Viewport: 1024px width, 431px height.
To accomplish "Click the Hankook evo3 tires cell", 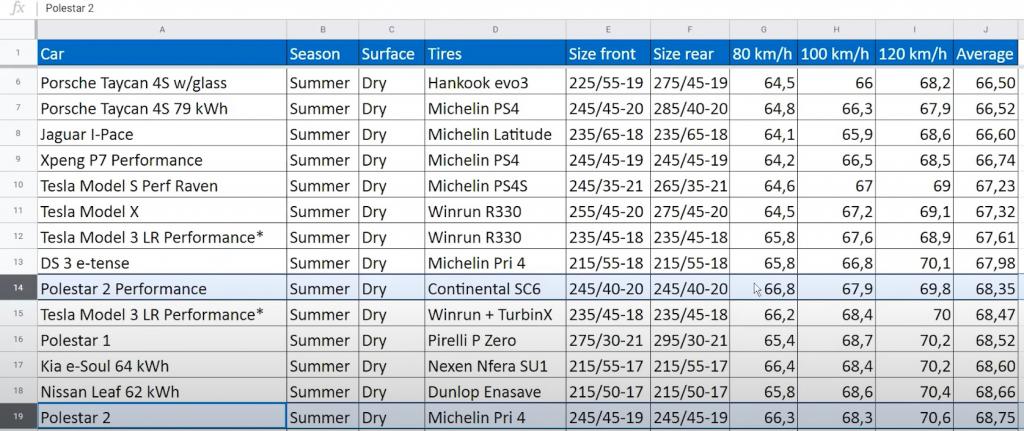I will [495, 82].
